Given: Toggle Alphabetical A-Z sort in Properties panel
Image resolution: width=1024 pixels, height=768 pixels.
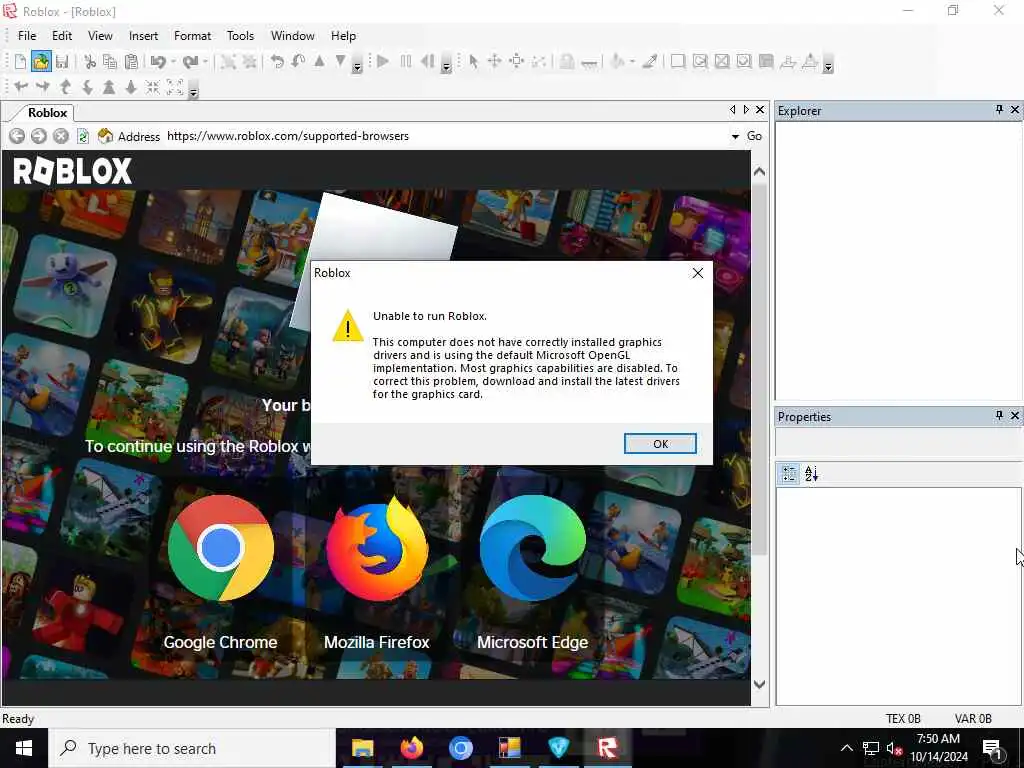Looking at the screenshot, I should tap(811, 473).
